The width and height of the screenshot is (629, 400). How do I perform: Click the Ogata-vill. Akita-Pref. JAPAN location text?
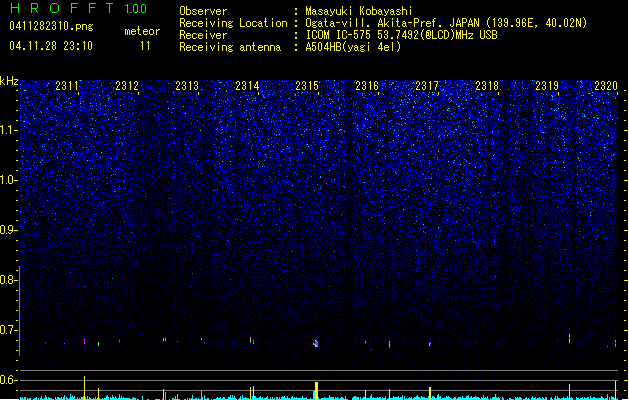446,23
